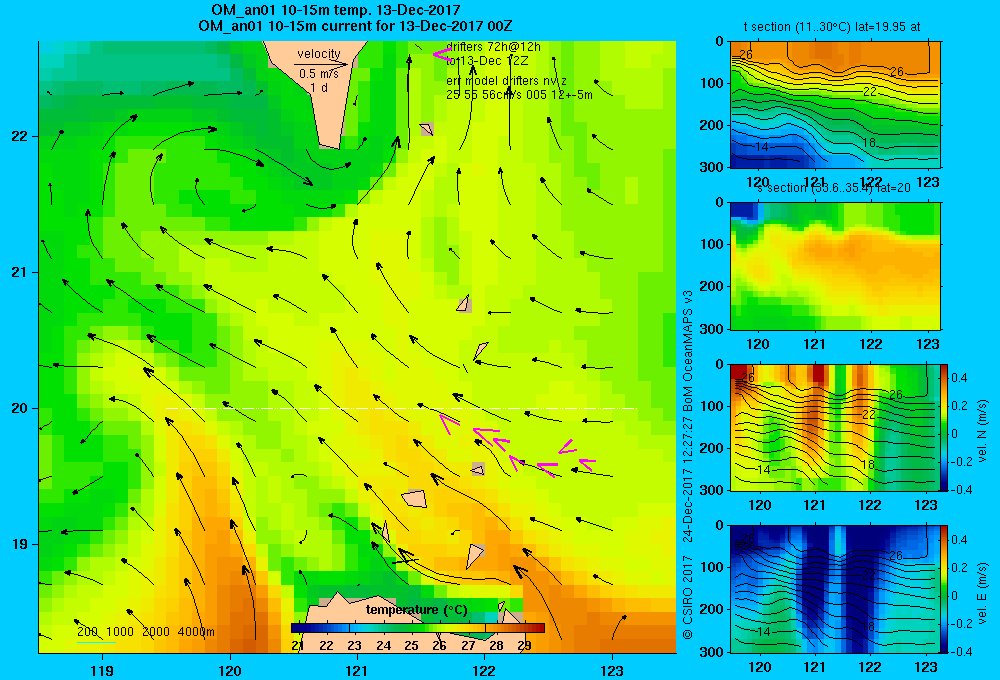Pick the dark blue 21 end of temperature colorbar

pyautogui.click(x=298, y=628)
